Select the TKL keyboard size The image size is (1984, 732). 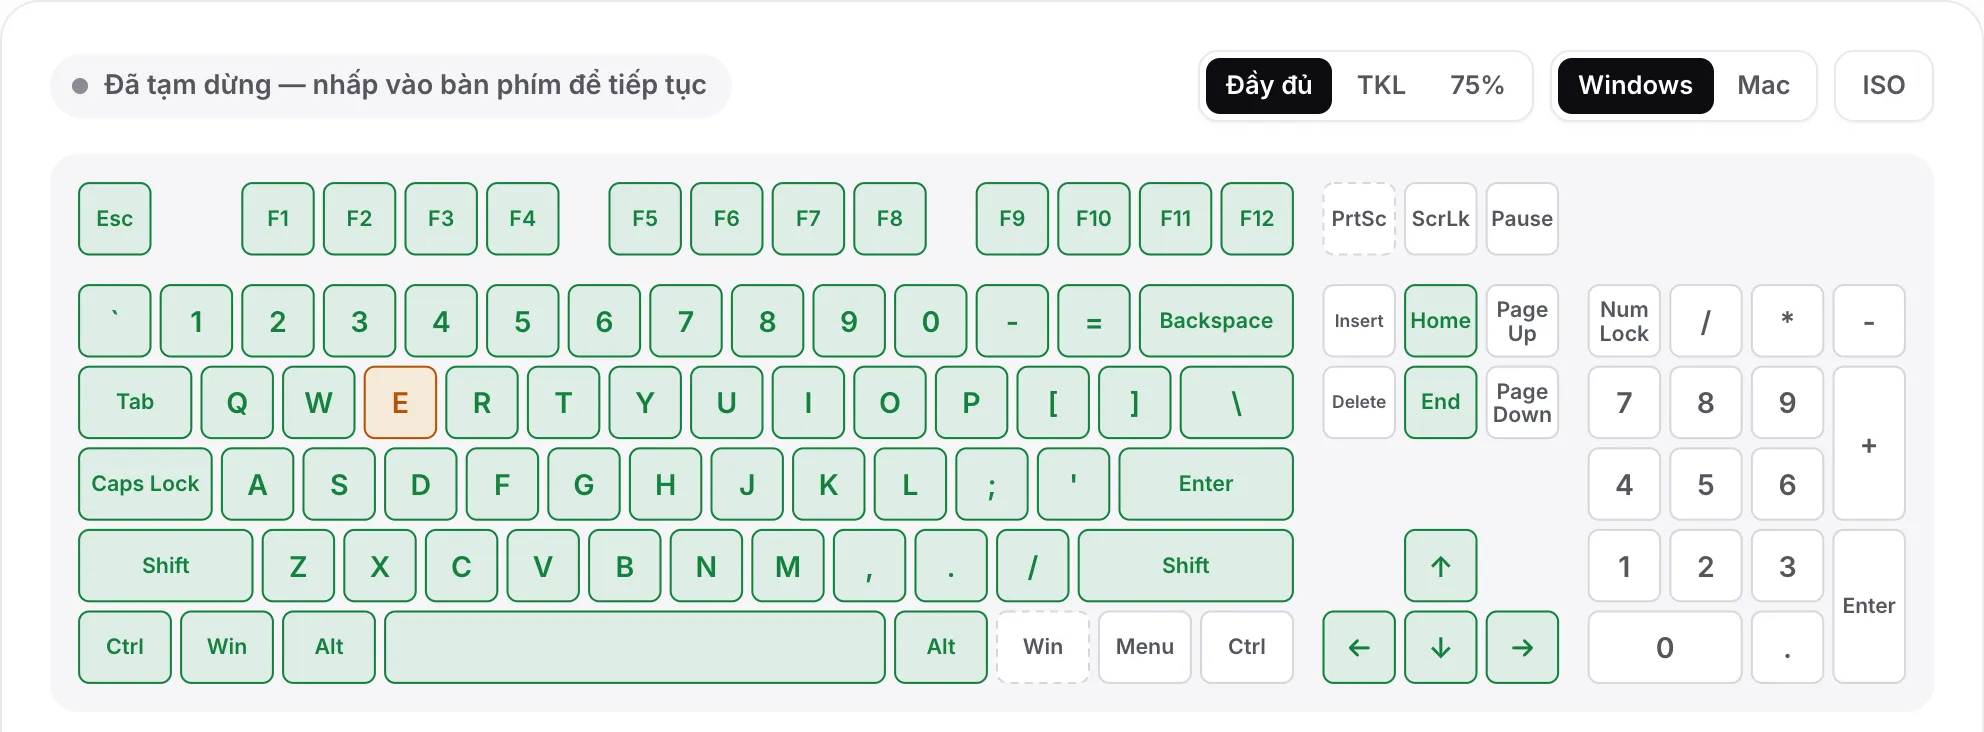(x=1381, y=85)
